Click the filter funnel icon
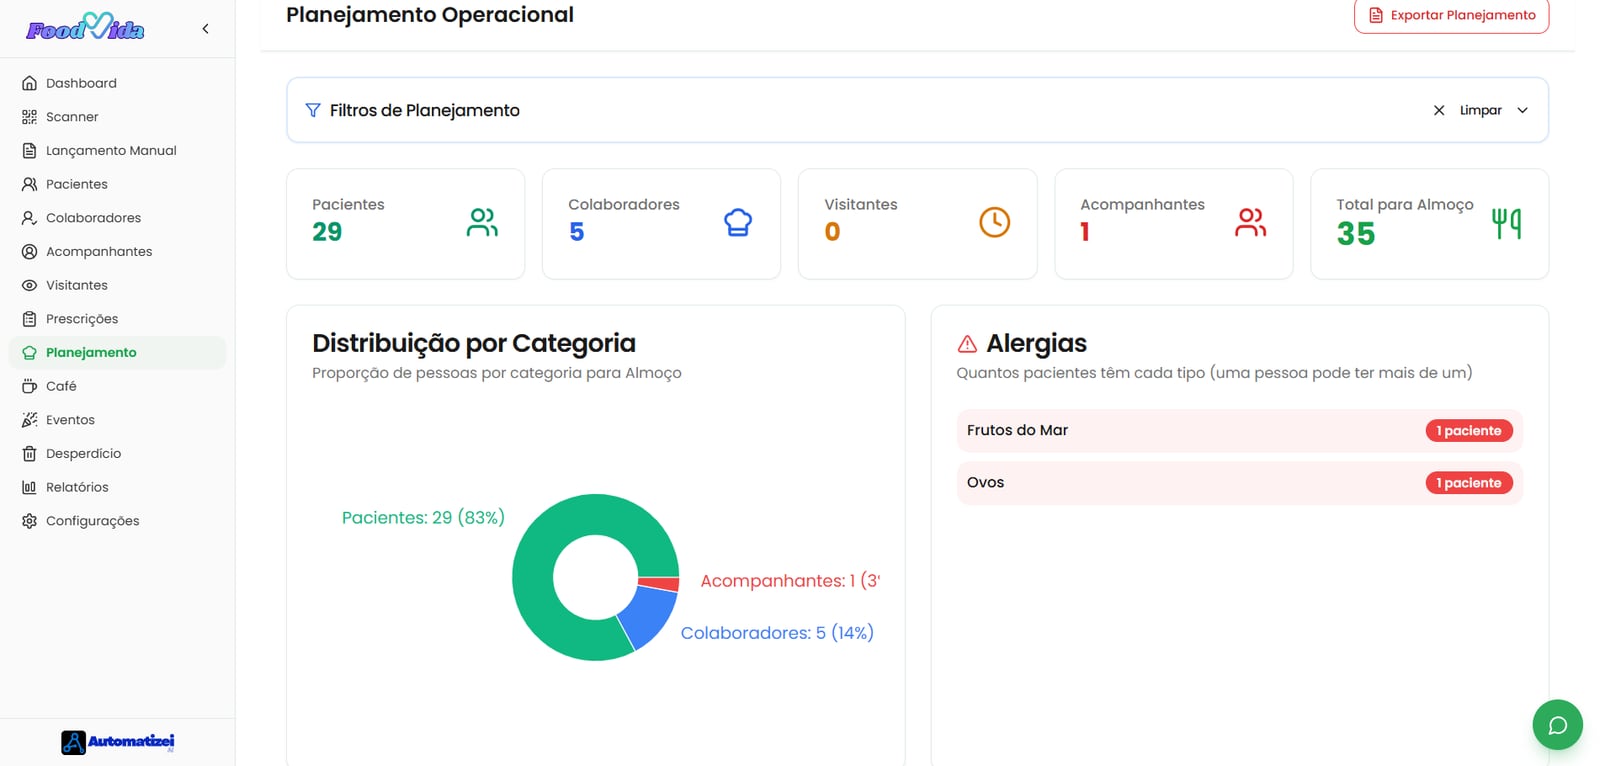The height and width of the screenshot is (766, 1600). (313, 110)
